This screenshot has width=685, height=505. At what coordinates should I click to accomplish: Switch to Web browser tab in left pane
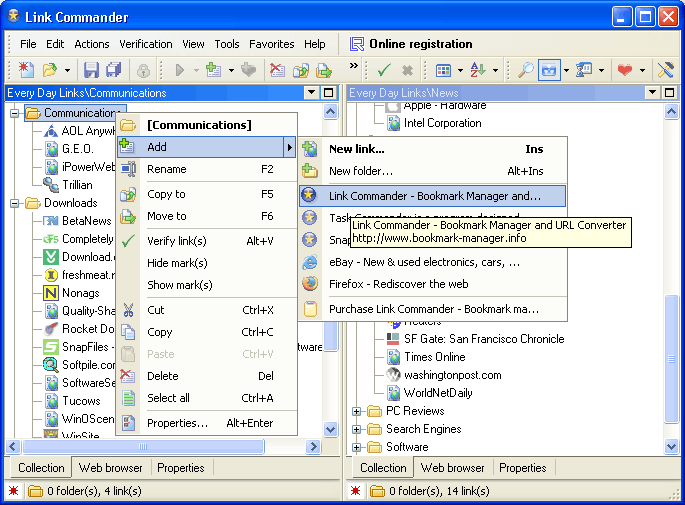tap(112, 467)
